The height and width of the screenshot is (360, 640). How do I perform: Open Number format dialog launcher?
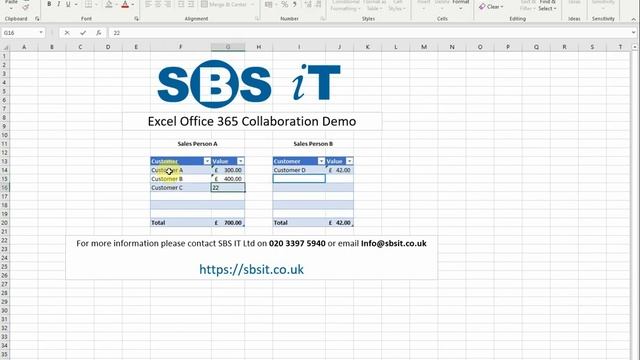322,19
